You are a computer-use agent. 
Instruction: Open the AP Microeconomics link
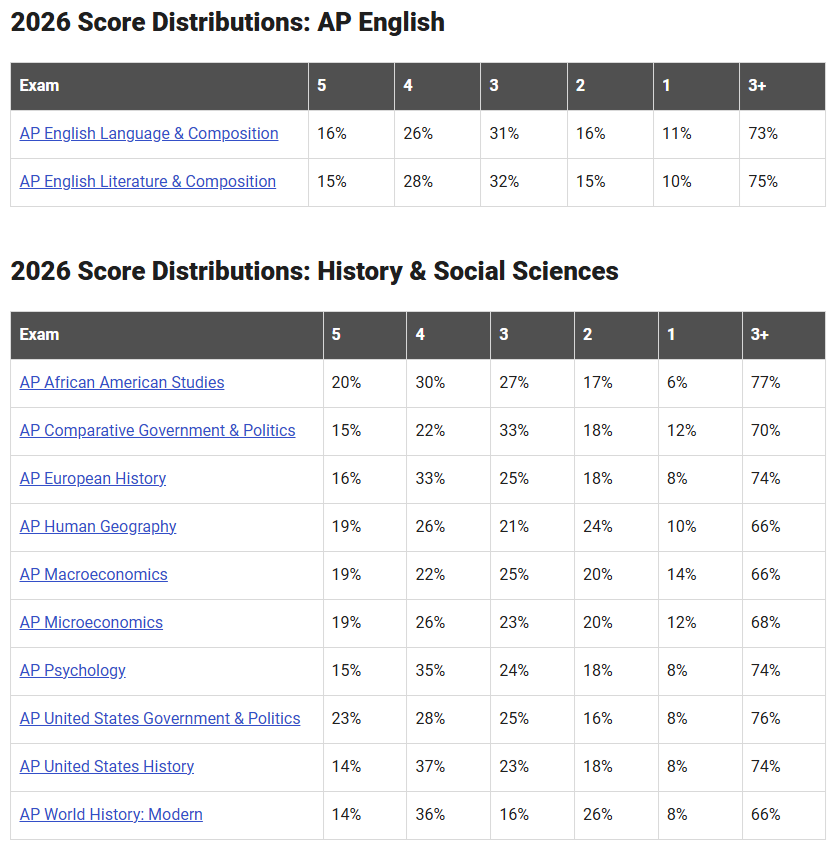(91, 623)
